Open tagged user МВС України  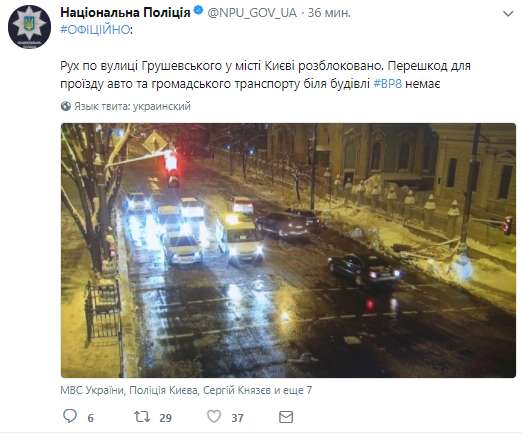point(92,390)
